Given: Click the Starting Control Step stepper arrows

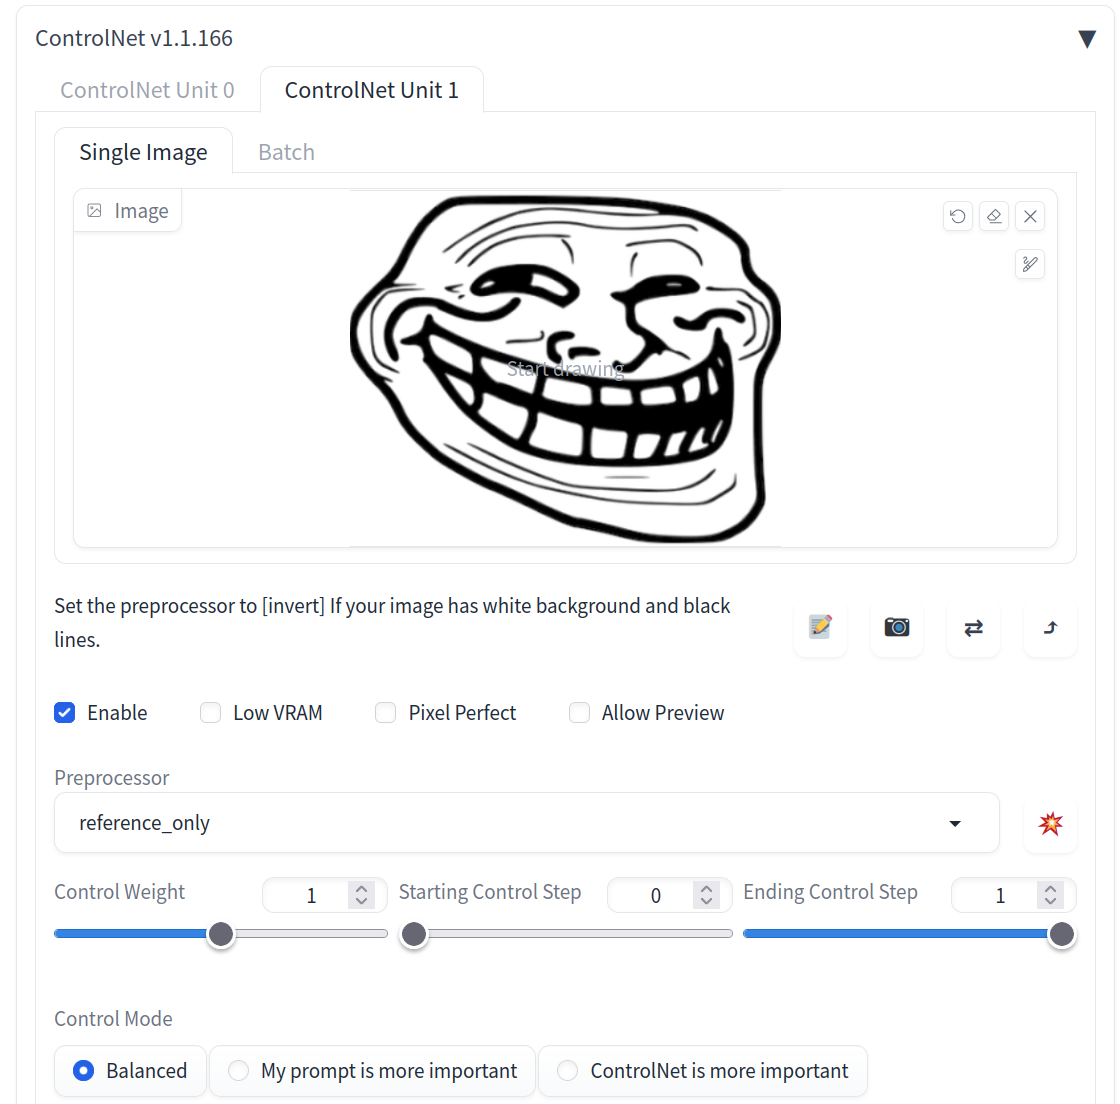Looking at the screenshot, I should 706,895.
